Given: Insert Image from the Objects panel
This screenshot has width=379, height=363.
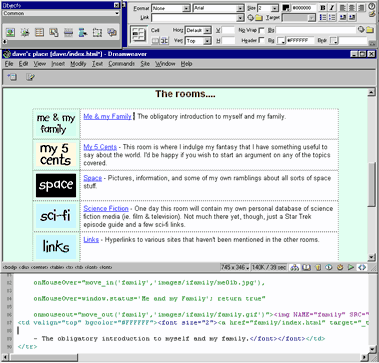Looking at the screenshot, I should coord(10,32).
